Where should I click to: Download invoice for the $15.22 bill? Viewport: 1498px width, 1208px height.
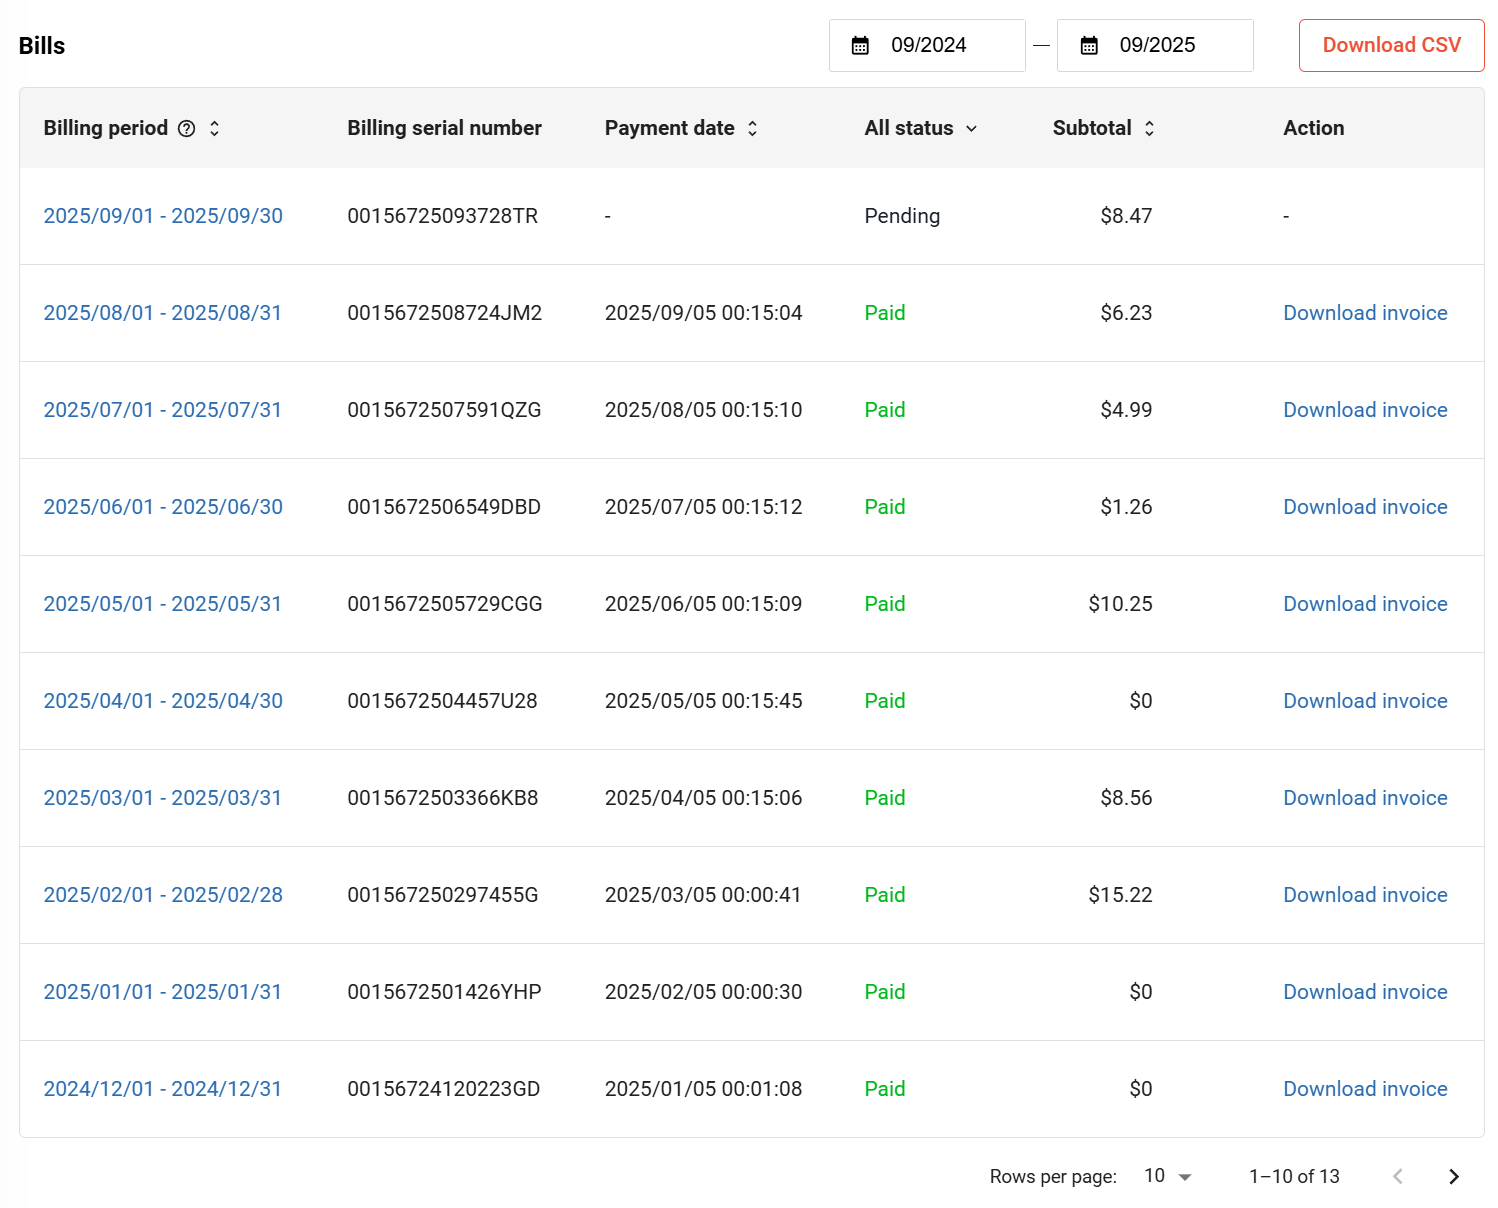[1365, 895]
